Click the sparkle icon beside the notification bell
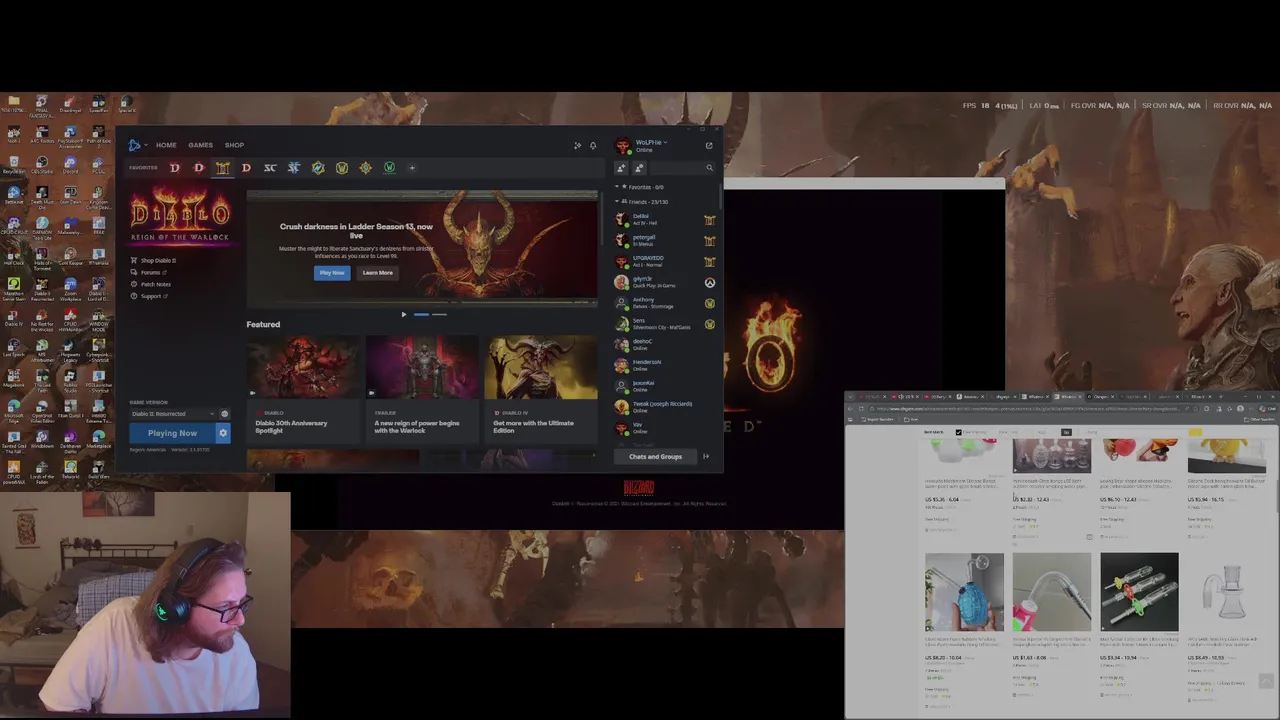This screenshot has width=1280, height=720. [x=577, y=145]
